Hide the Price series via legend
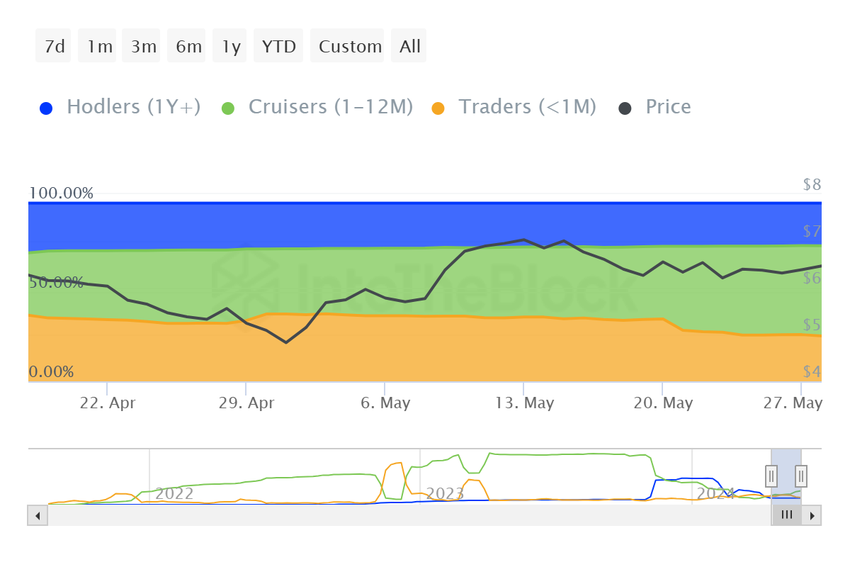Image resolution: width=850 pixels, height=567 pixels. pyautogui.click(x=667, y=107)
